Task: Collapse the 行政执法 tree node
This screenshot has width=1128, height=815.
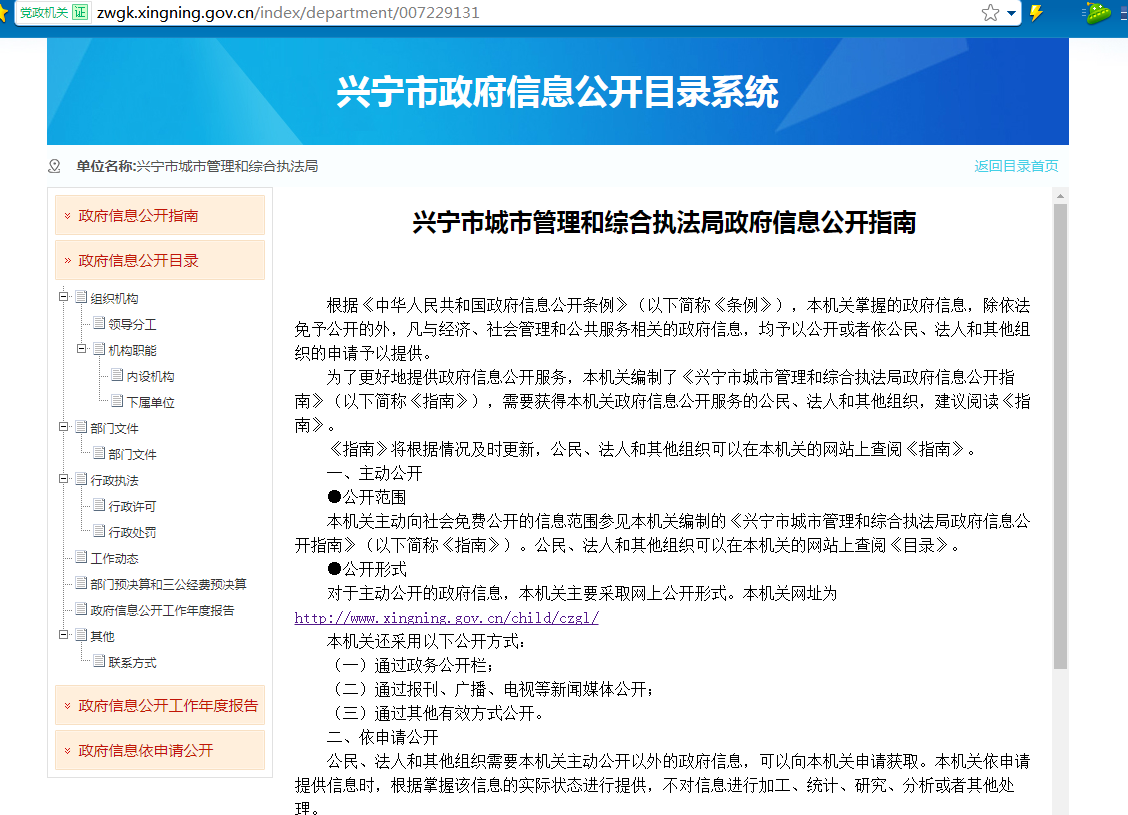Action: click(63, 479)
